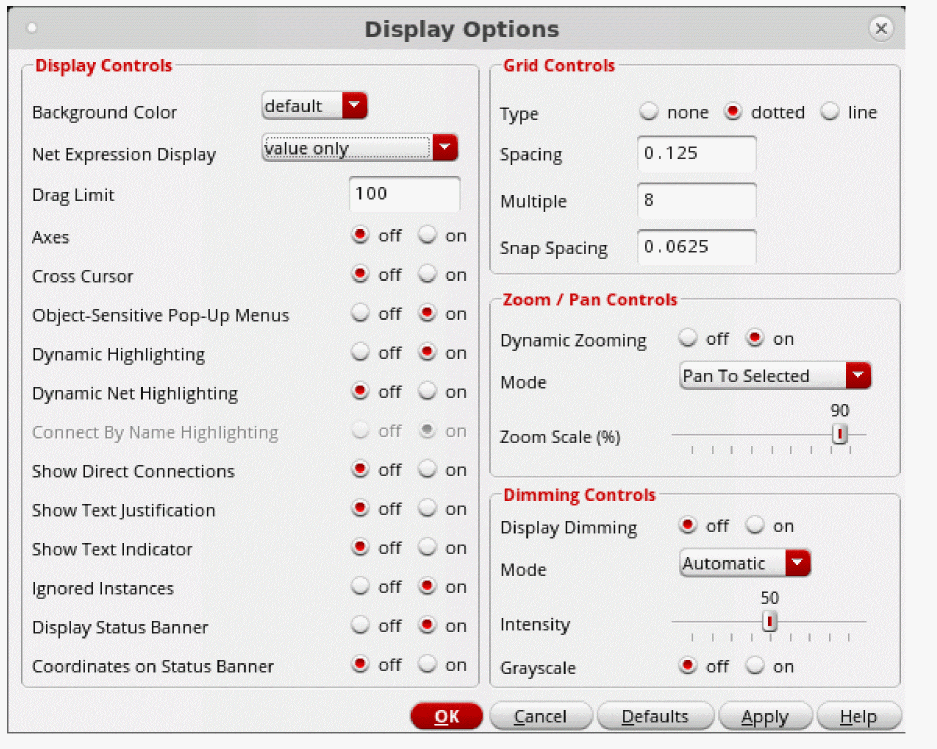Set Dynamic Zooming to on
The image size is (937, 749).
[x=755, y=338]
